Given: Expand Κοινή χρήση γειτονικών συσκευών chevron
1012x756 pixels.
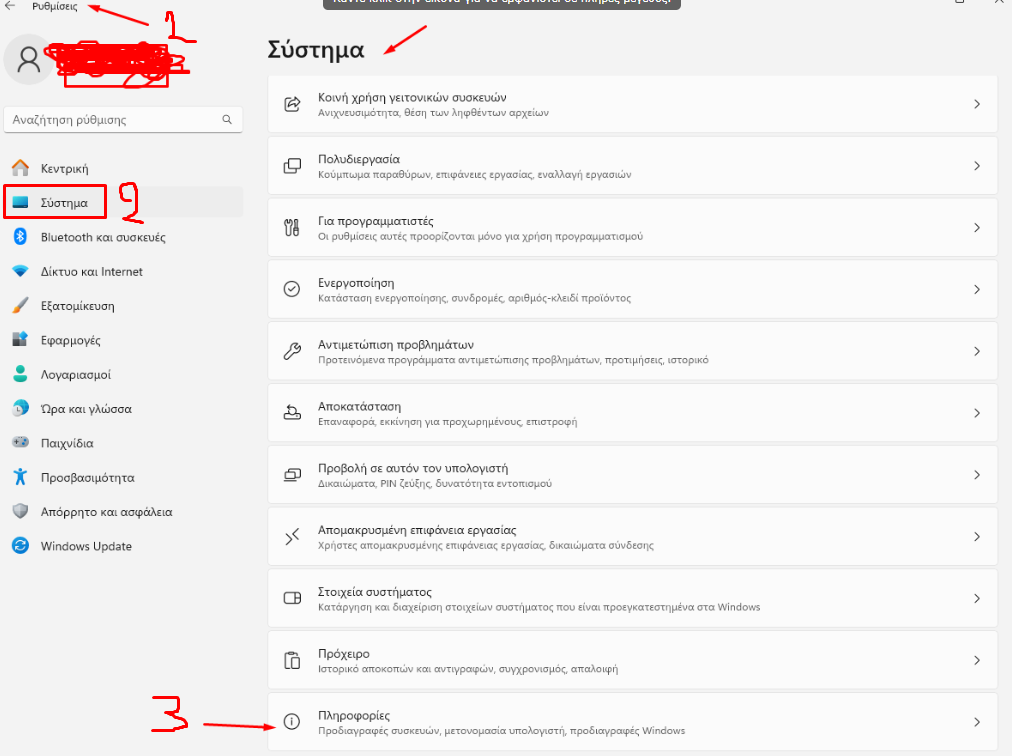Looking at the screenshot, I should point(977,104).
